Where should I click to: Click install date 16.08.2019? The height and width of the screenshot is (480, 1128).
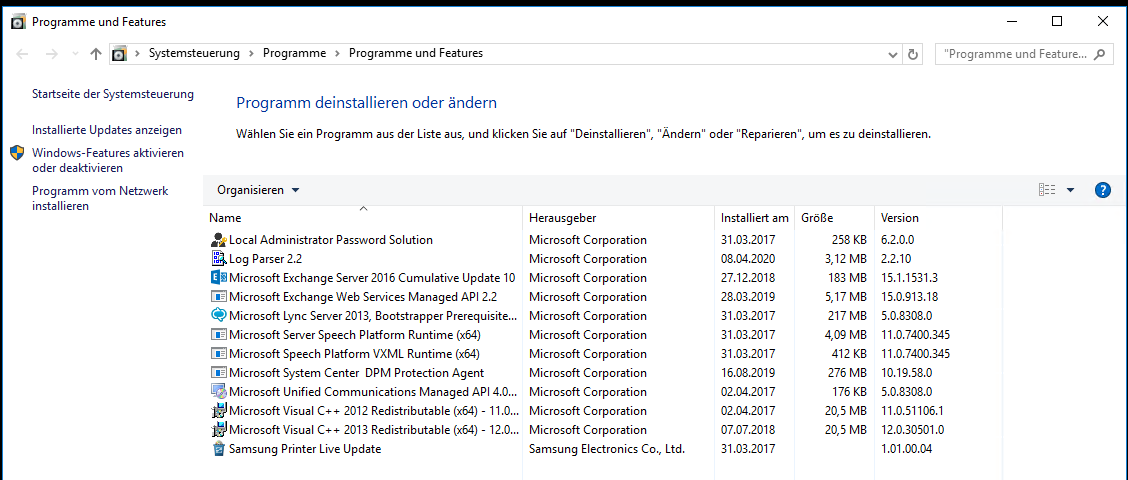[x=747, y=373]
